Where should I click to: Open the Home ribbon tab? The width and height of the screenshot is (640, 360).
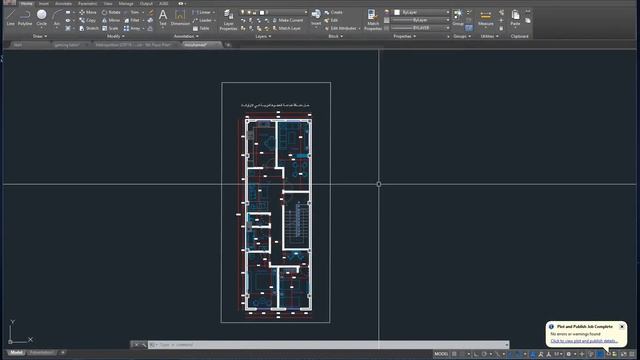point(26,3)
